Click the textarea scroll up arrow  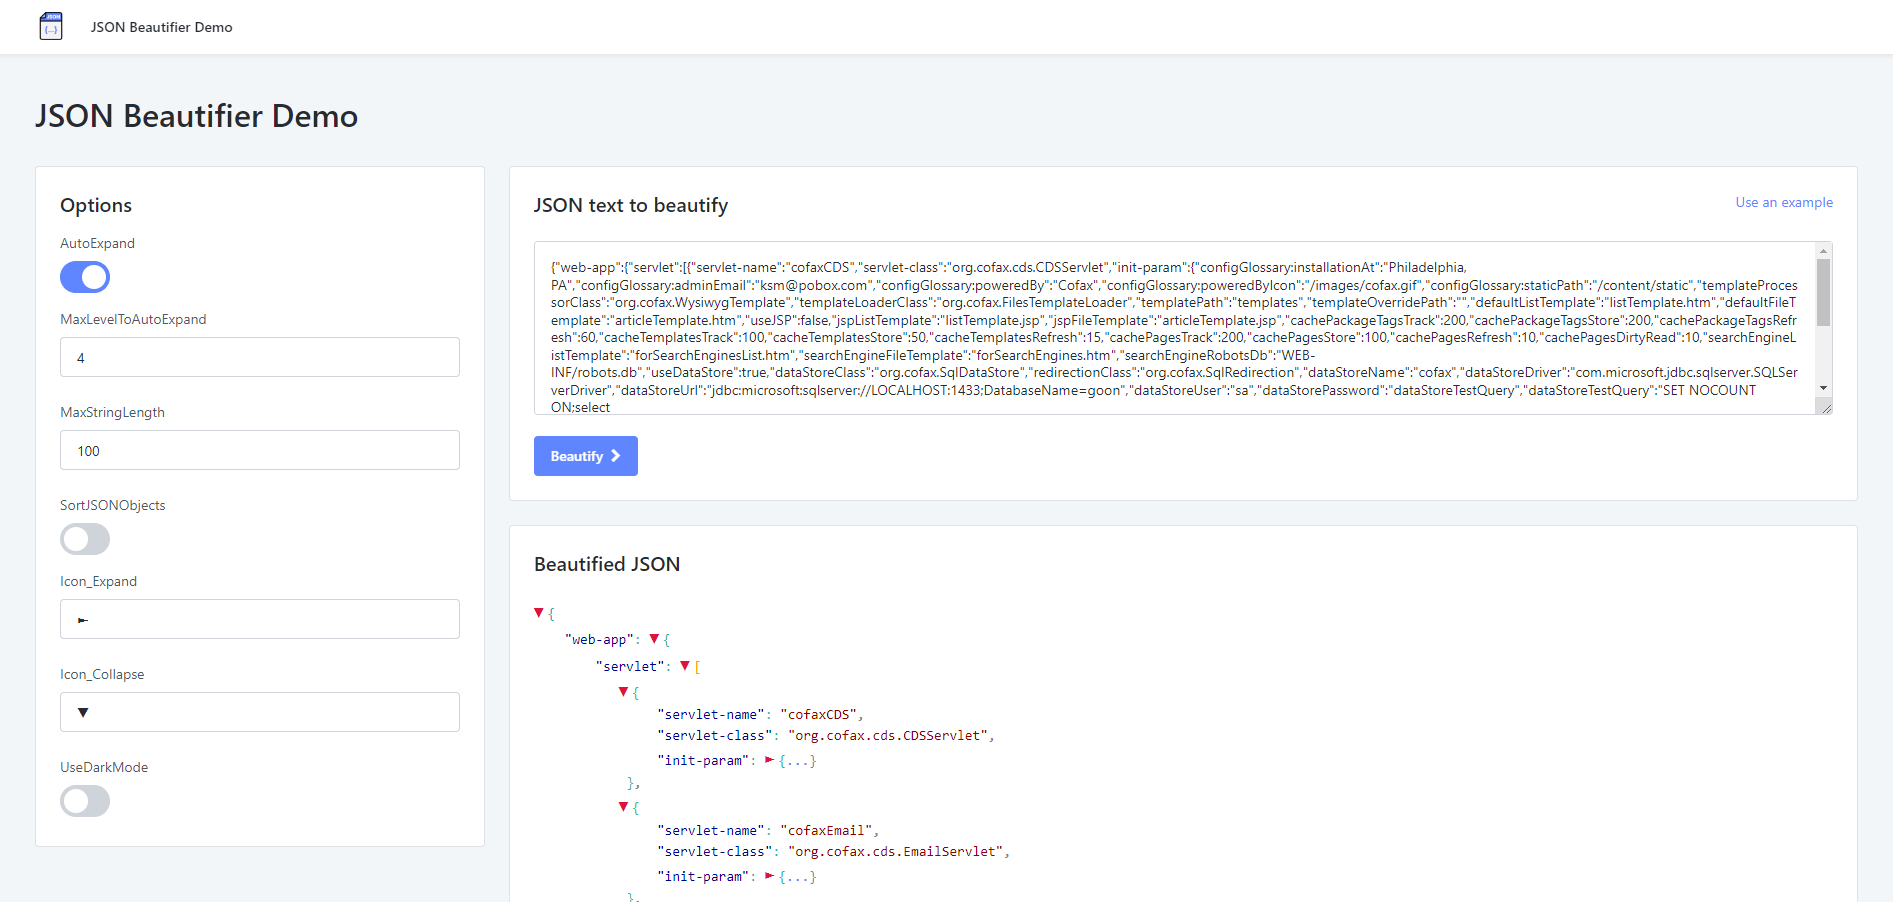point(1824,250)
